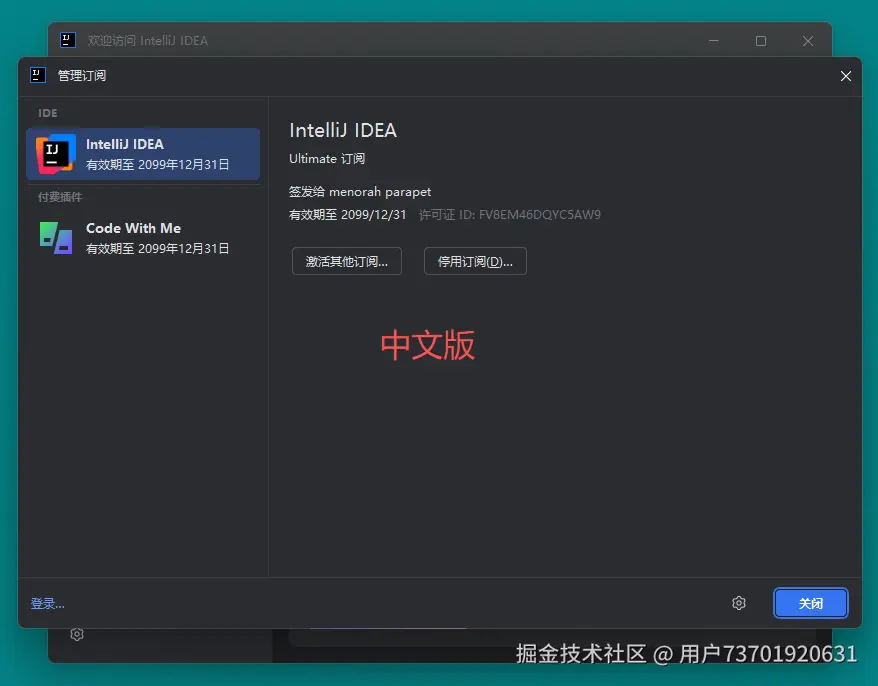Click IDE section header in sidebar
Image resolution: width=878 pixels, height=686 pixels.
pos(48,113)
